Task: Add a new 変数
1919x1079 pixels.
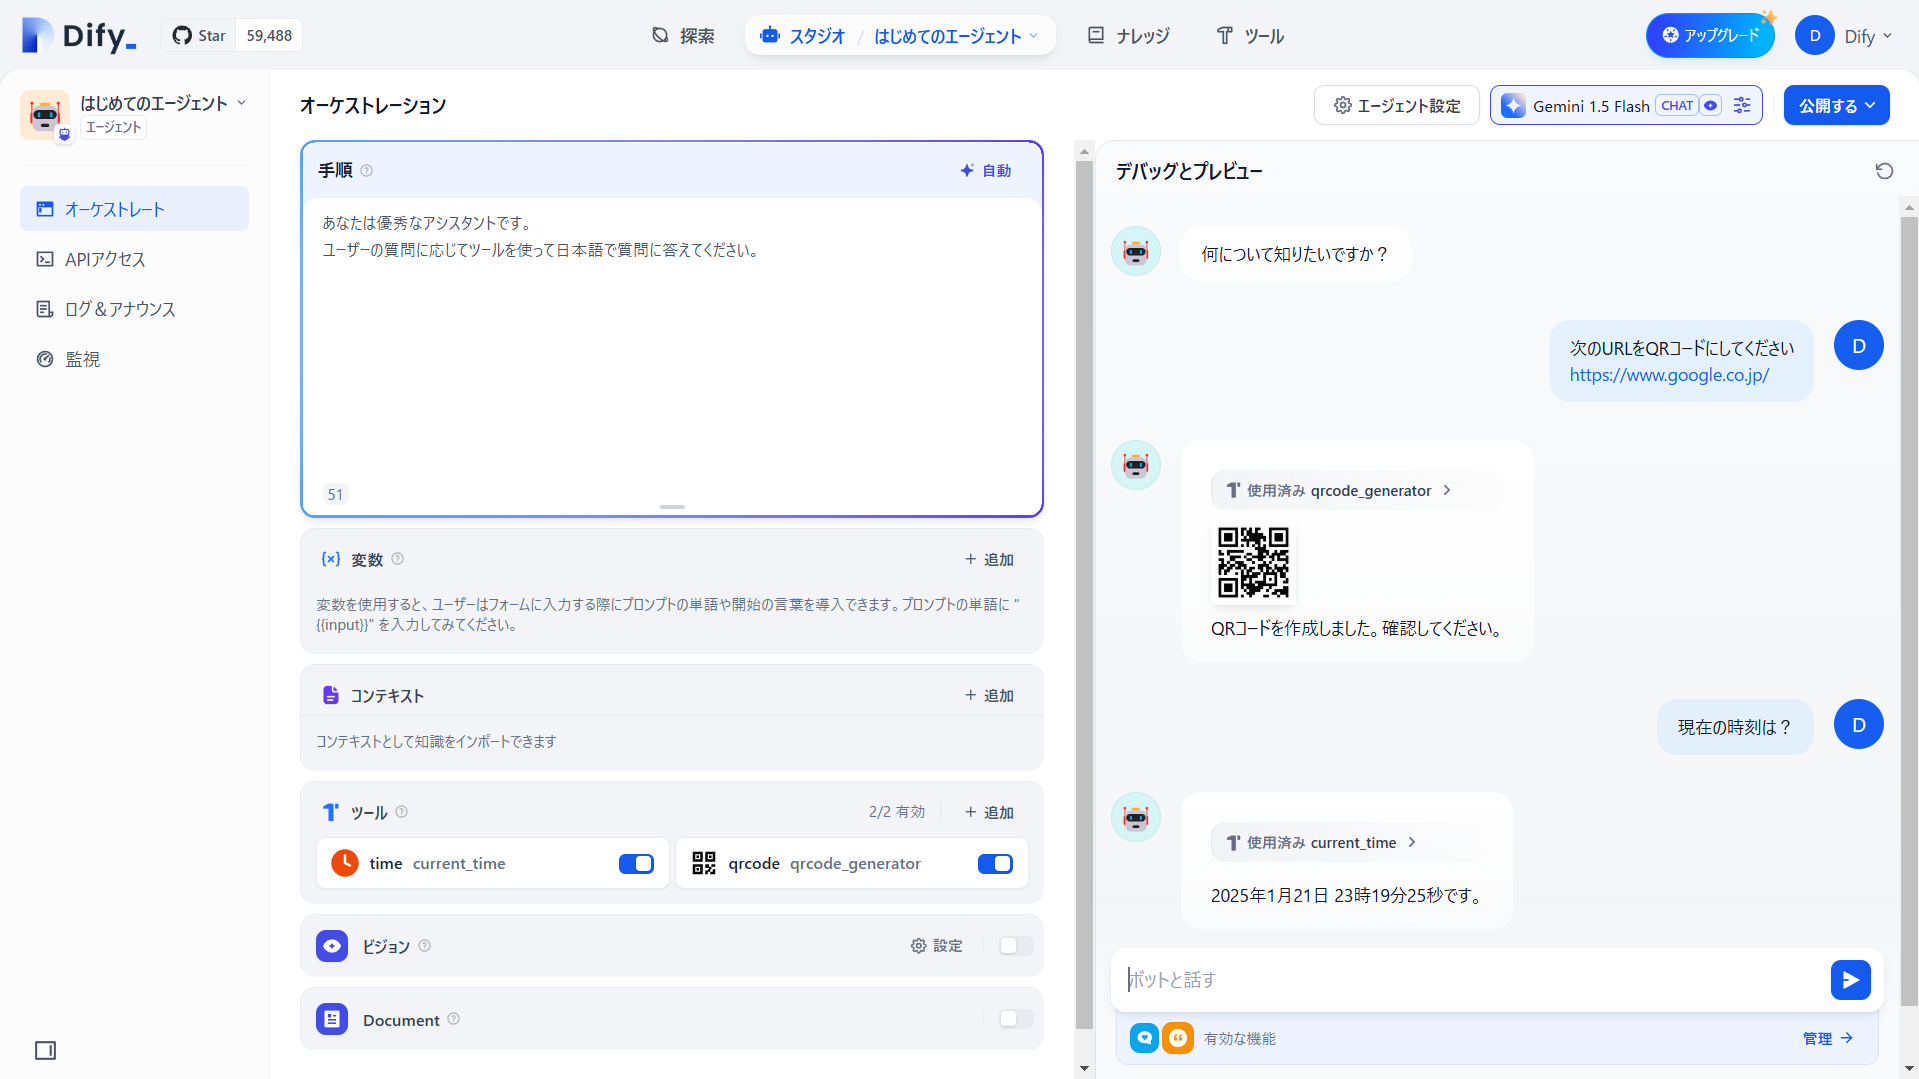Action: [989, 560]
